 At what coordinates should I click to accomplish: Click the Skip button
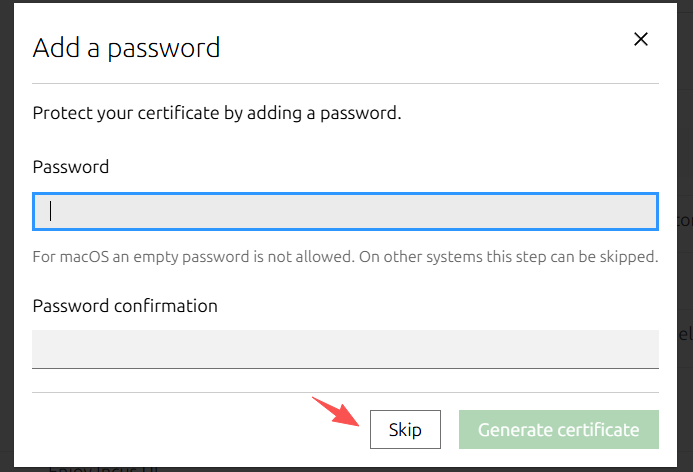405,429
